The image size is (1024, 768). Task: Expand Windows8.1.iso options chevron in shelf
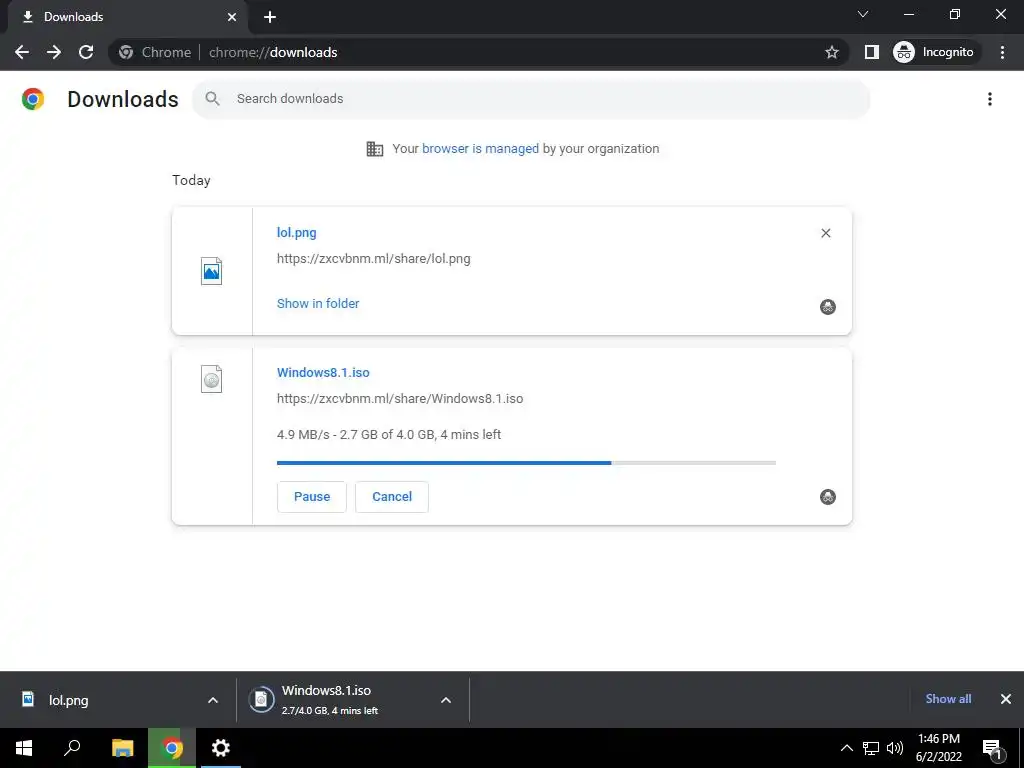click(446, 700)
